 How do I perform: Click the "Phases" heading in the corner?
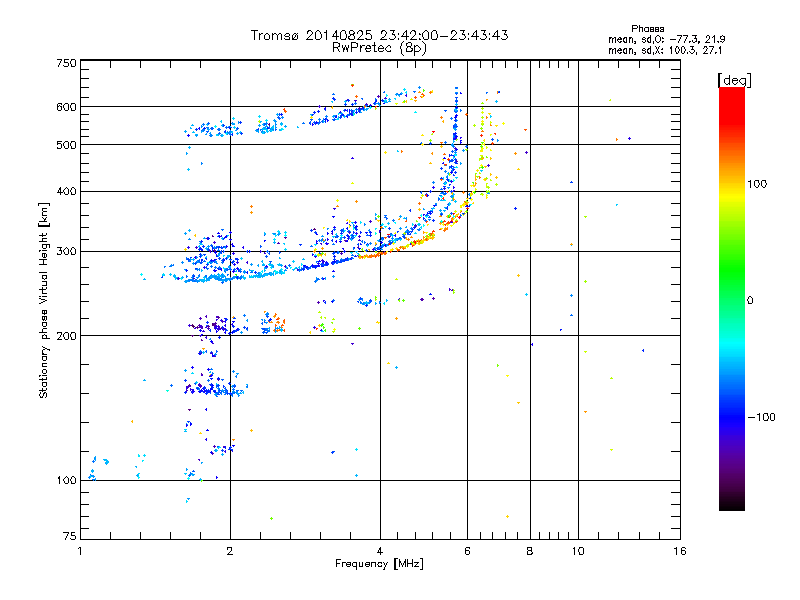[x=647, y=29]
